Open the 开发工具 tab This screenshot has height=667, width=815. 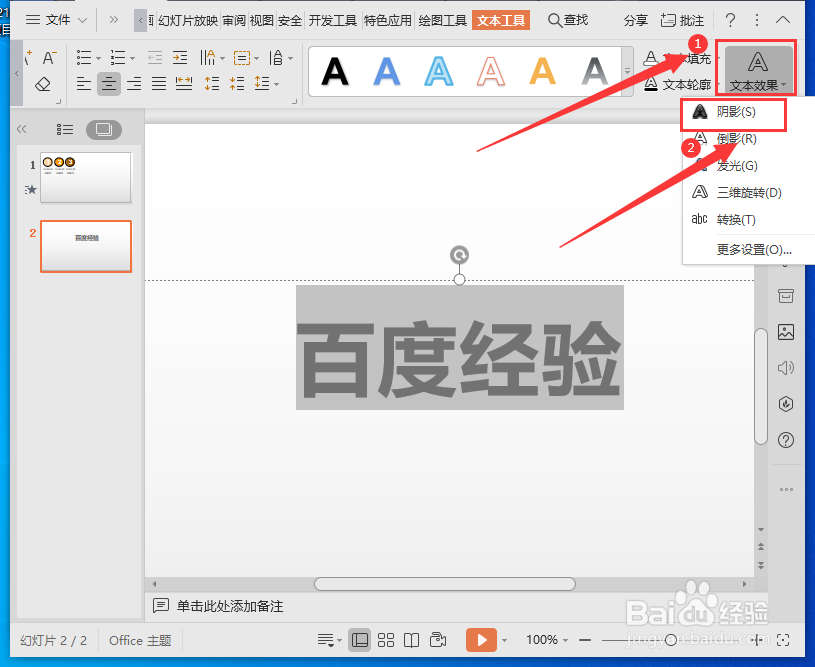tap(333, 21)
